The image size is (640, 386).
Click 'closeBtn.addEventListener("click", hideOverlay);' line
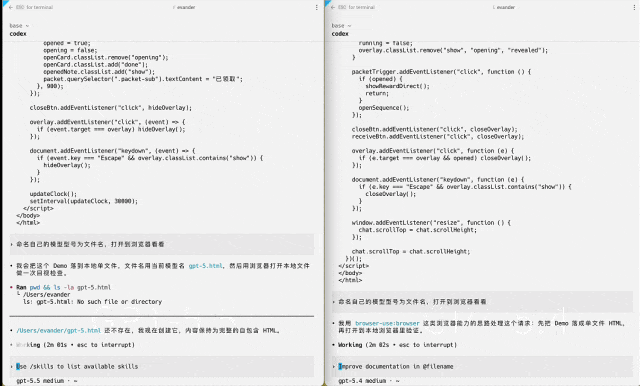111,108
